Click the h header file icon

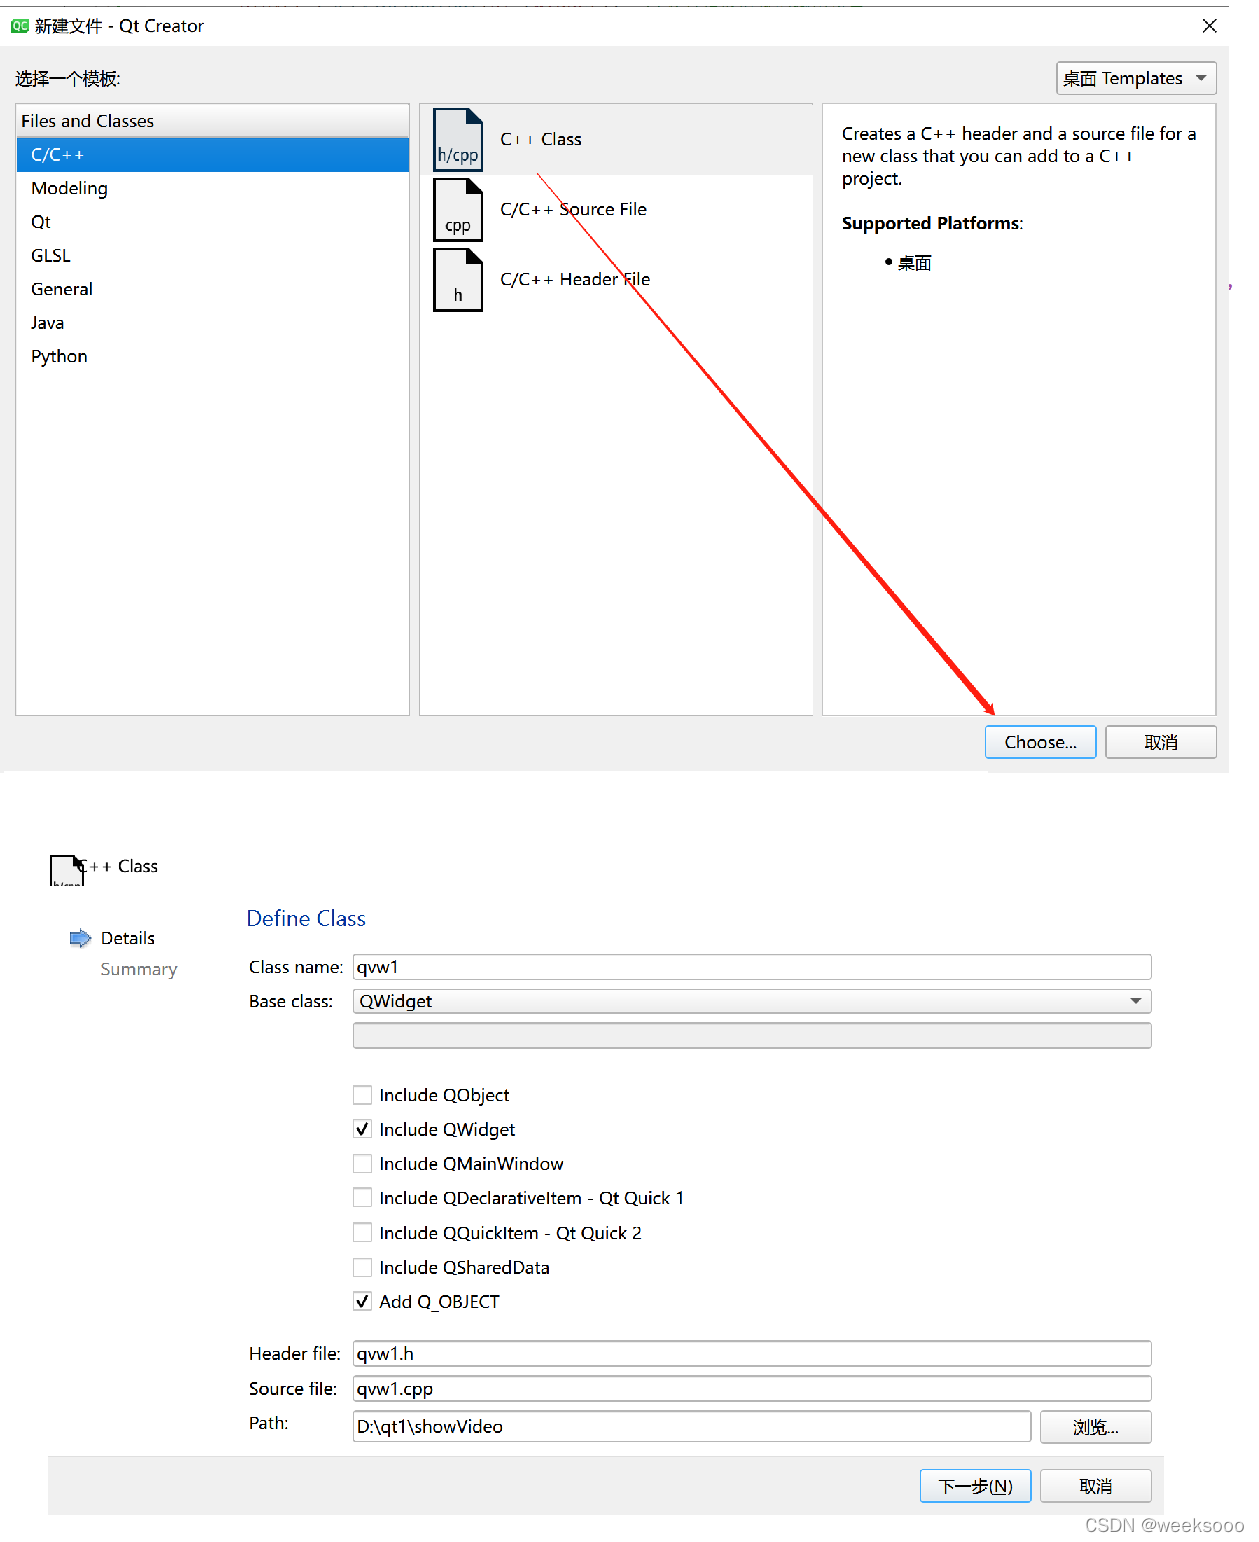point(458,280)
